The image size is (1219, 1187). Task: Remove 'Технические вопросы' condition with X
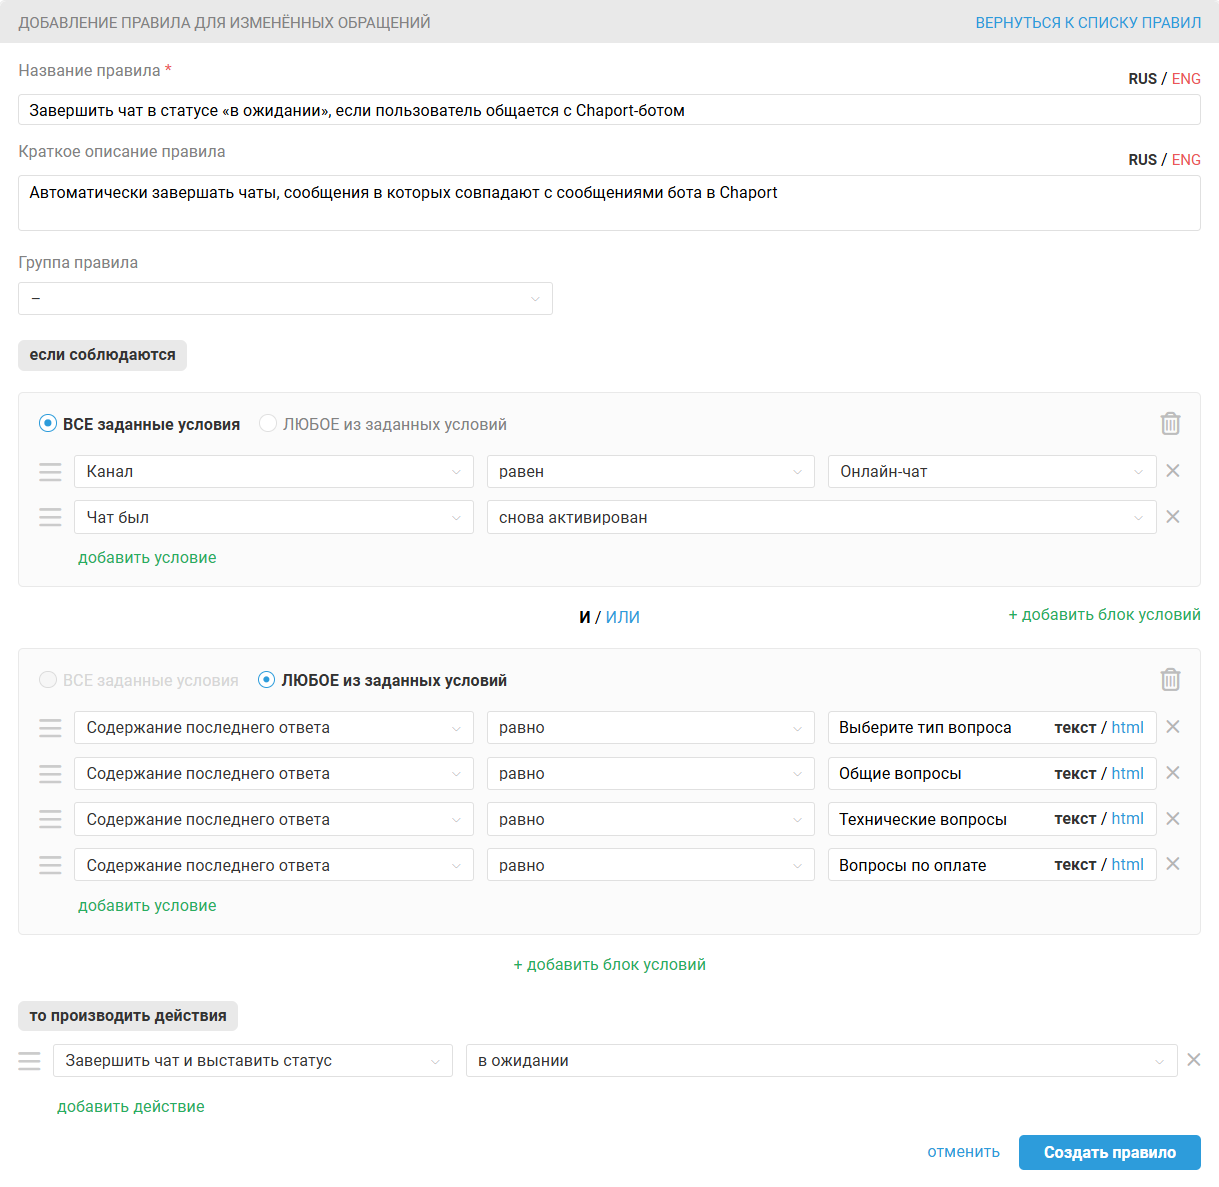click(1173, 819)
